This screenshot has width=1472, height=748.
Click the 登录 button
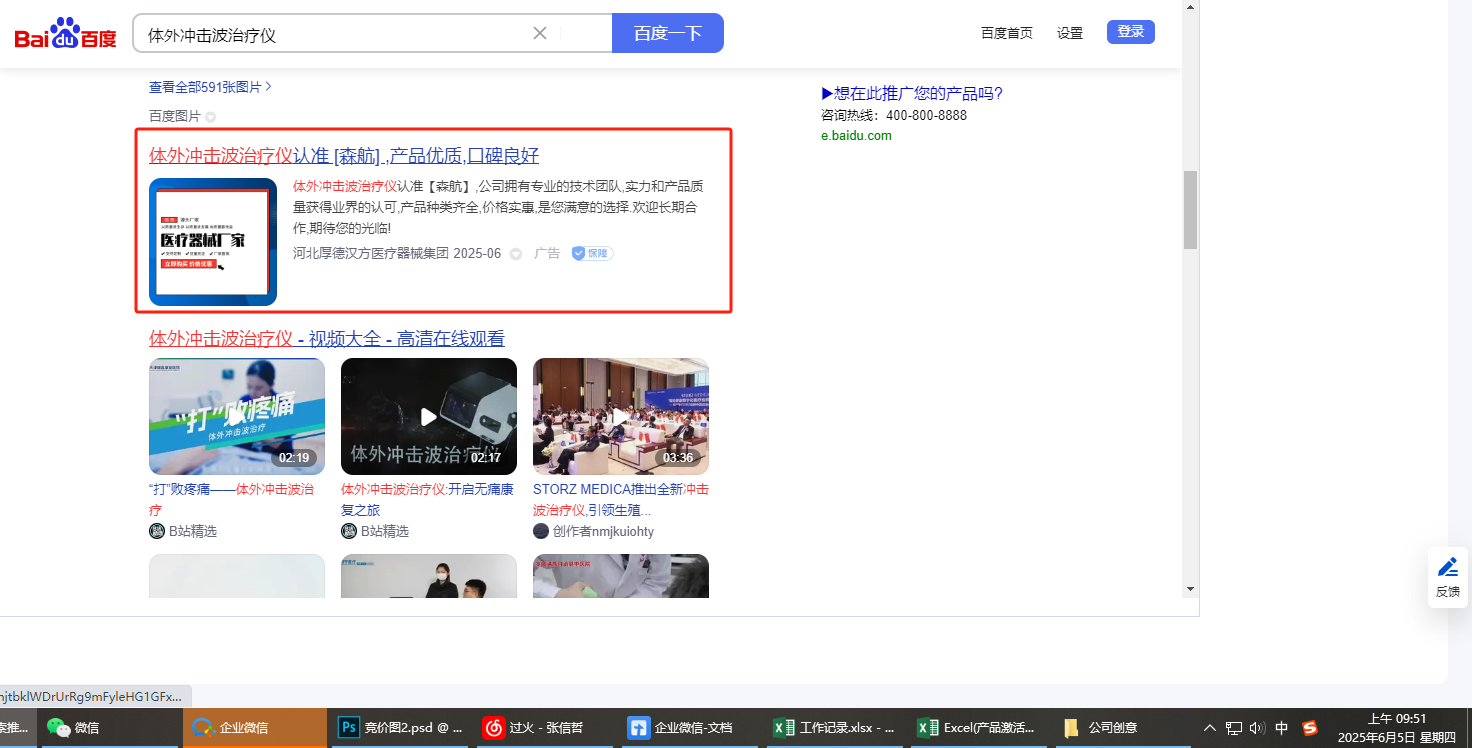1131,32
